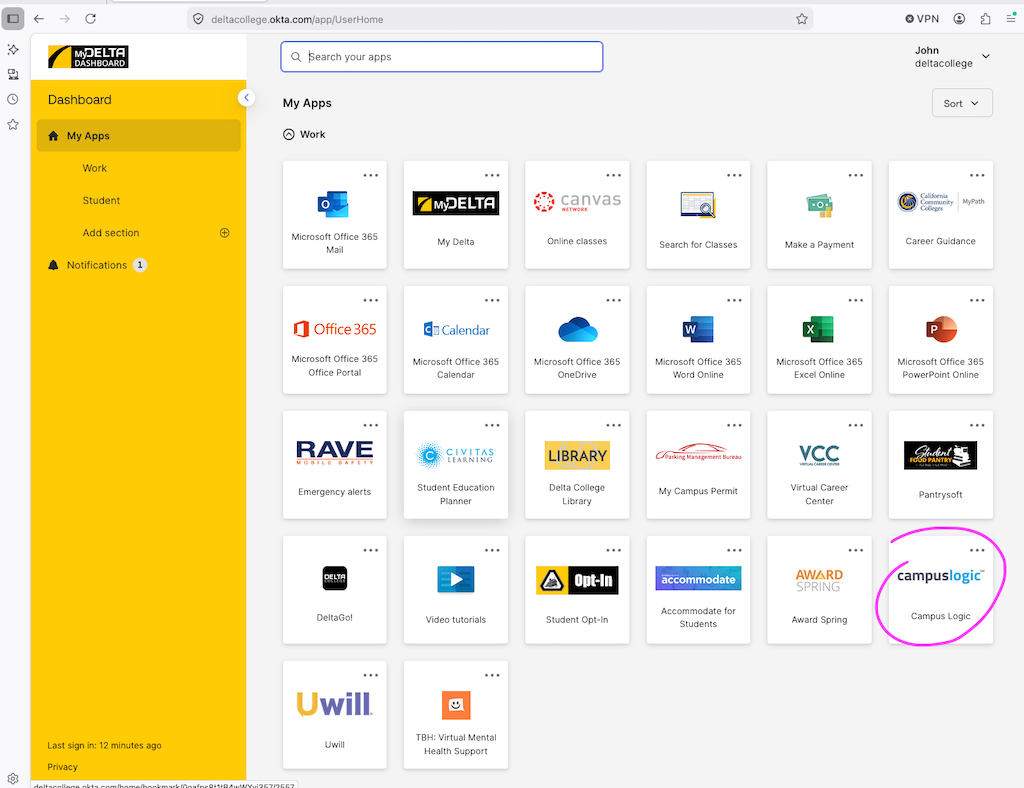Click the browser back arrow
Image resolution: width=1024 pixels, height=788 pixels.
(x=39, y=19)
